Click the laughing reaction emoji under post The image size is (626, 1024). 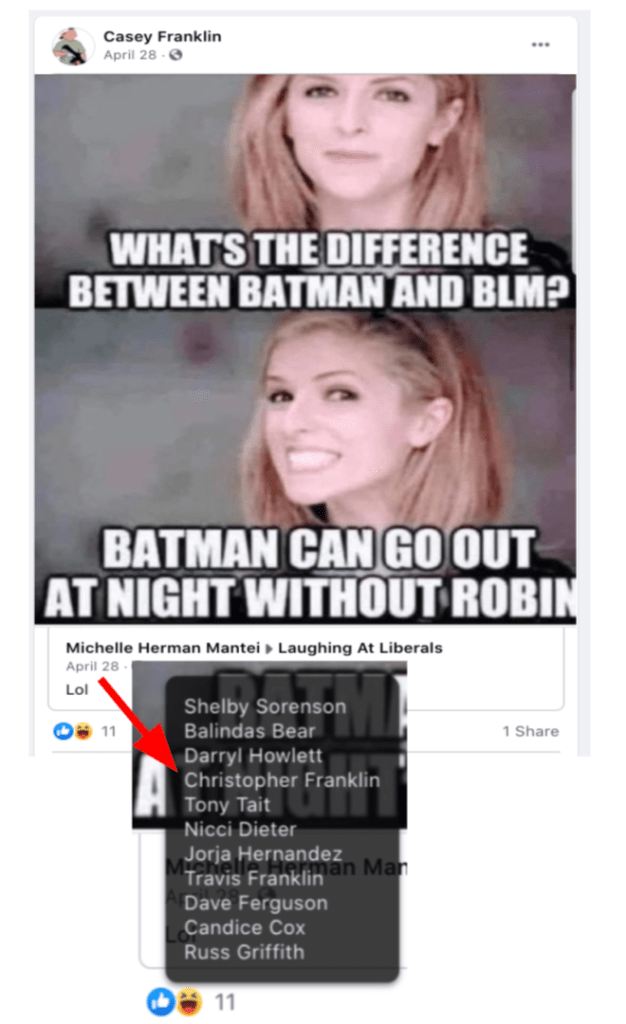(x=84, y=731)
